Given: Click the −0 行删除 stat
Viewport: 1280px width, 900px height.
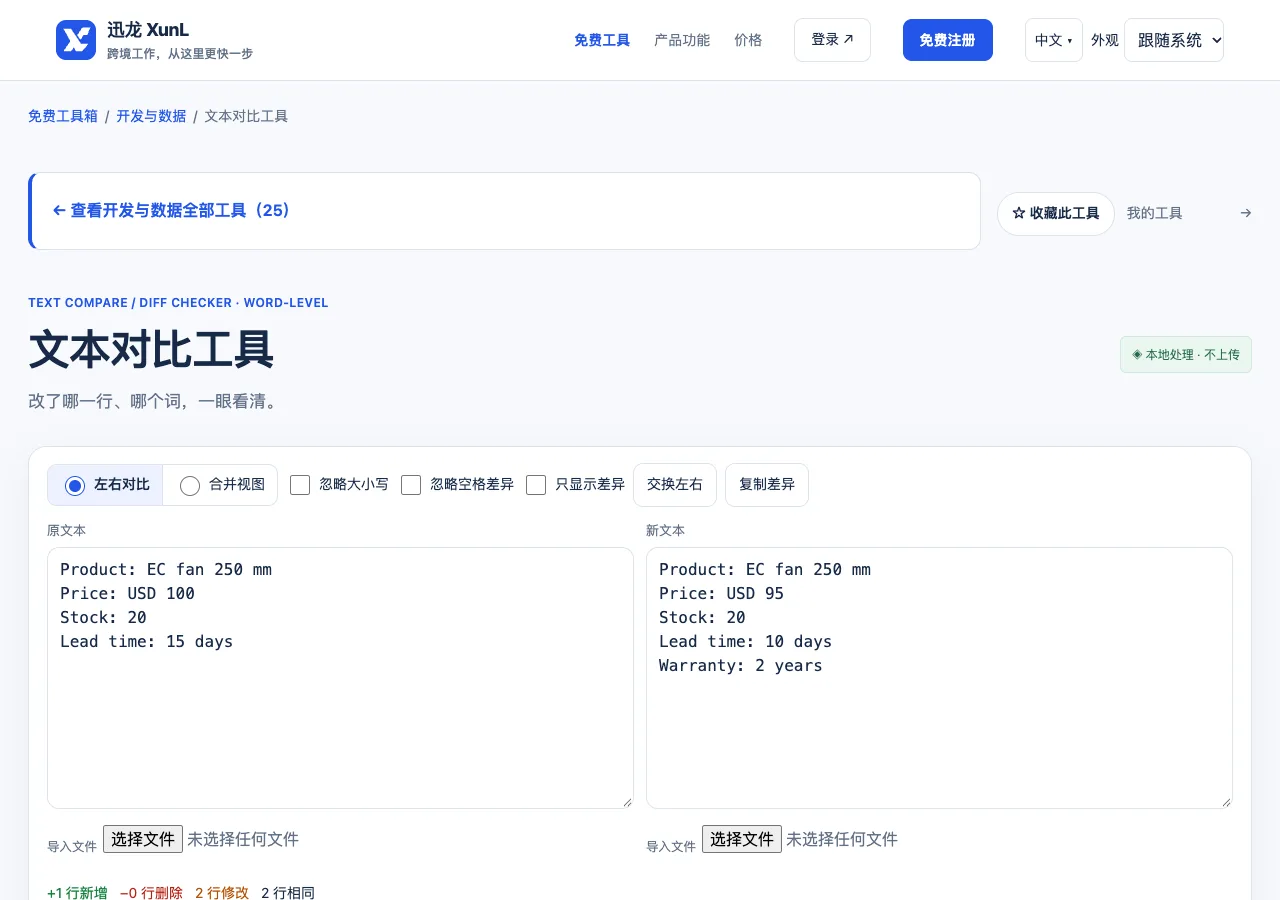Looking at the screenshot, I should point(151,893).
